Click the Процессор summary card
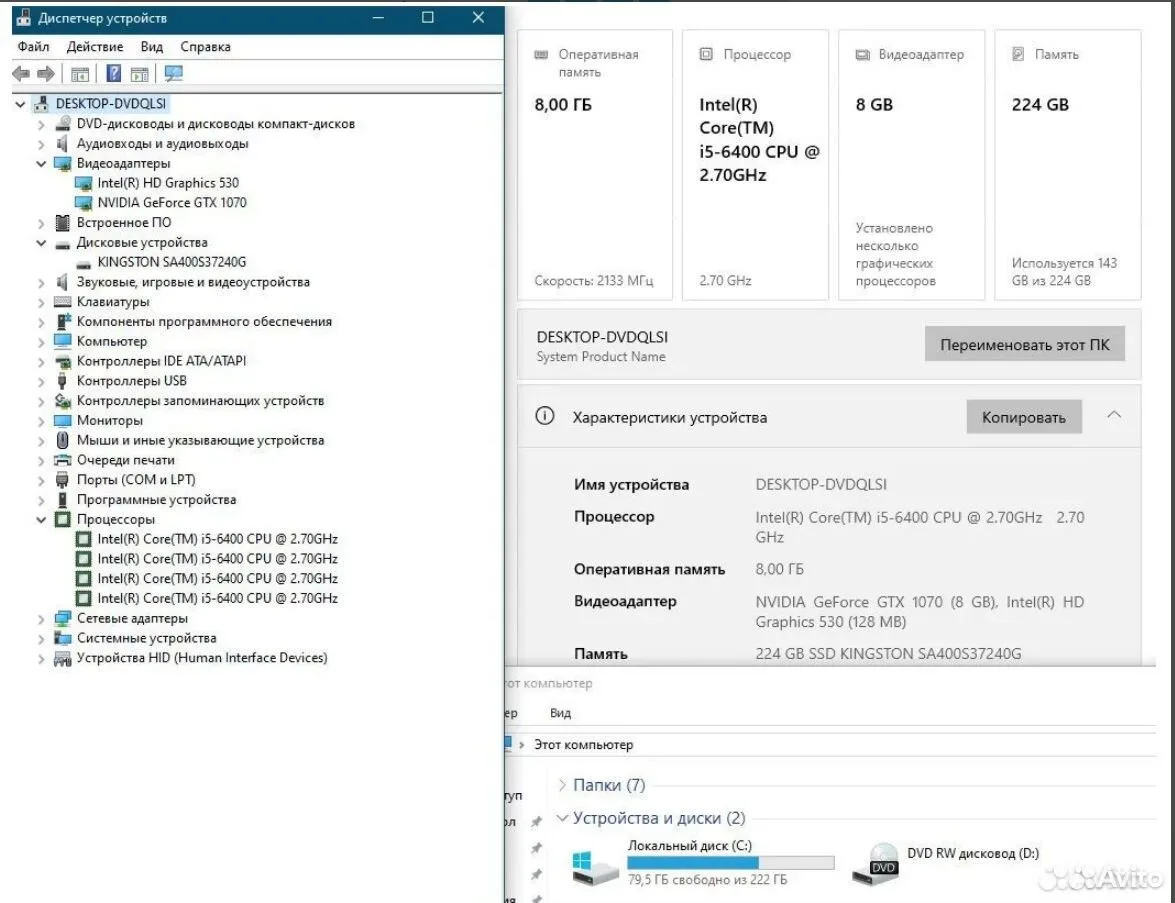 click(755, 165)
